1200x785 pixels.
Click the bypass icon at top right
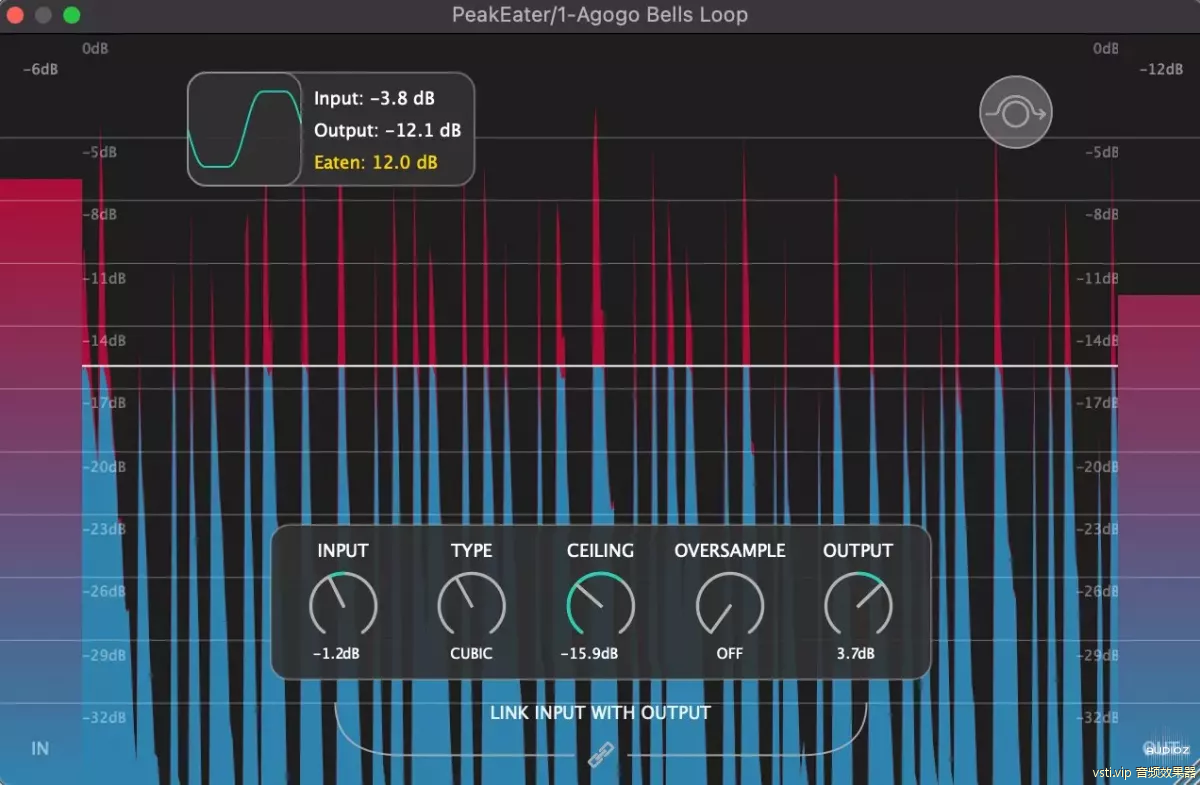[x=1015, y=114]
